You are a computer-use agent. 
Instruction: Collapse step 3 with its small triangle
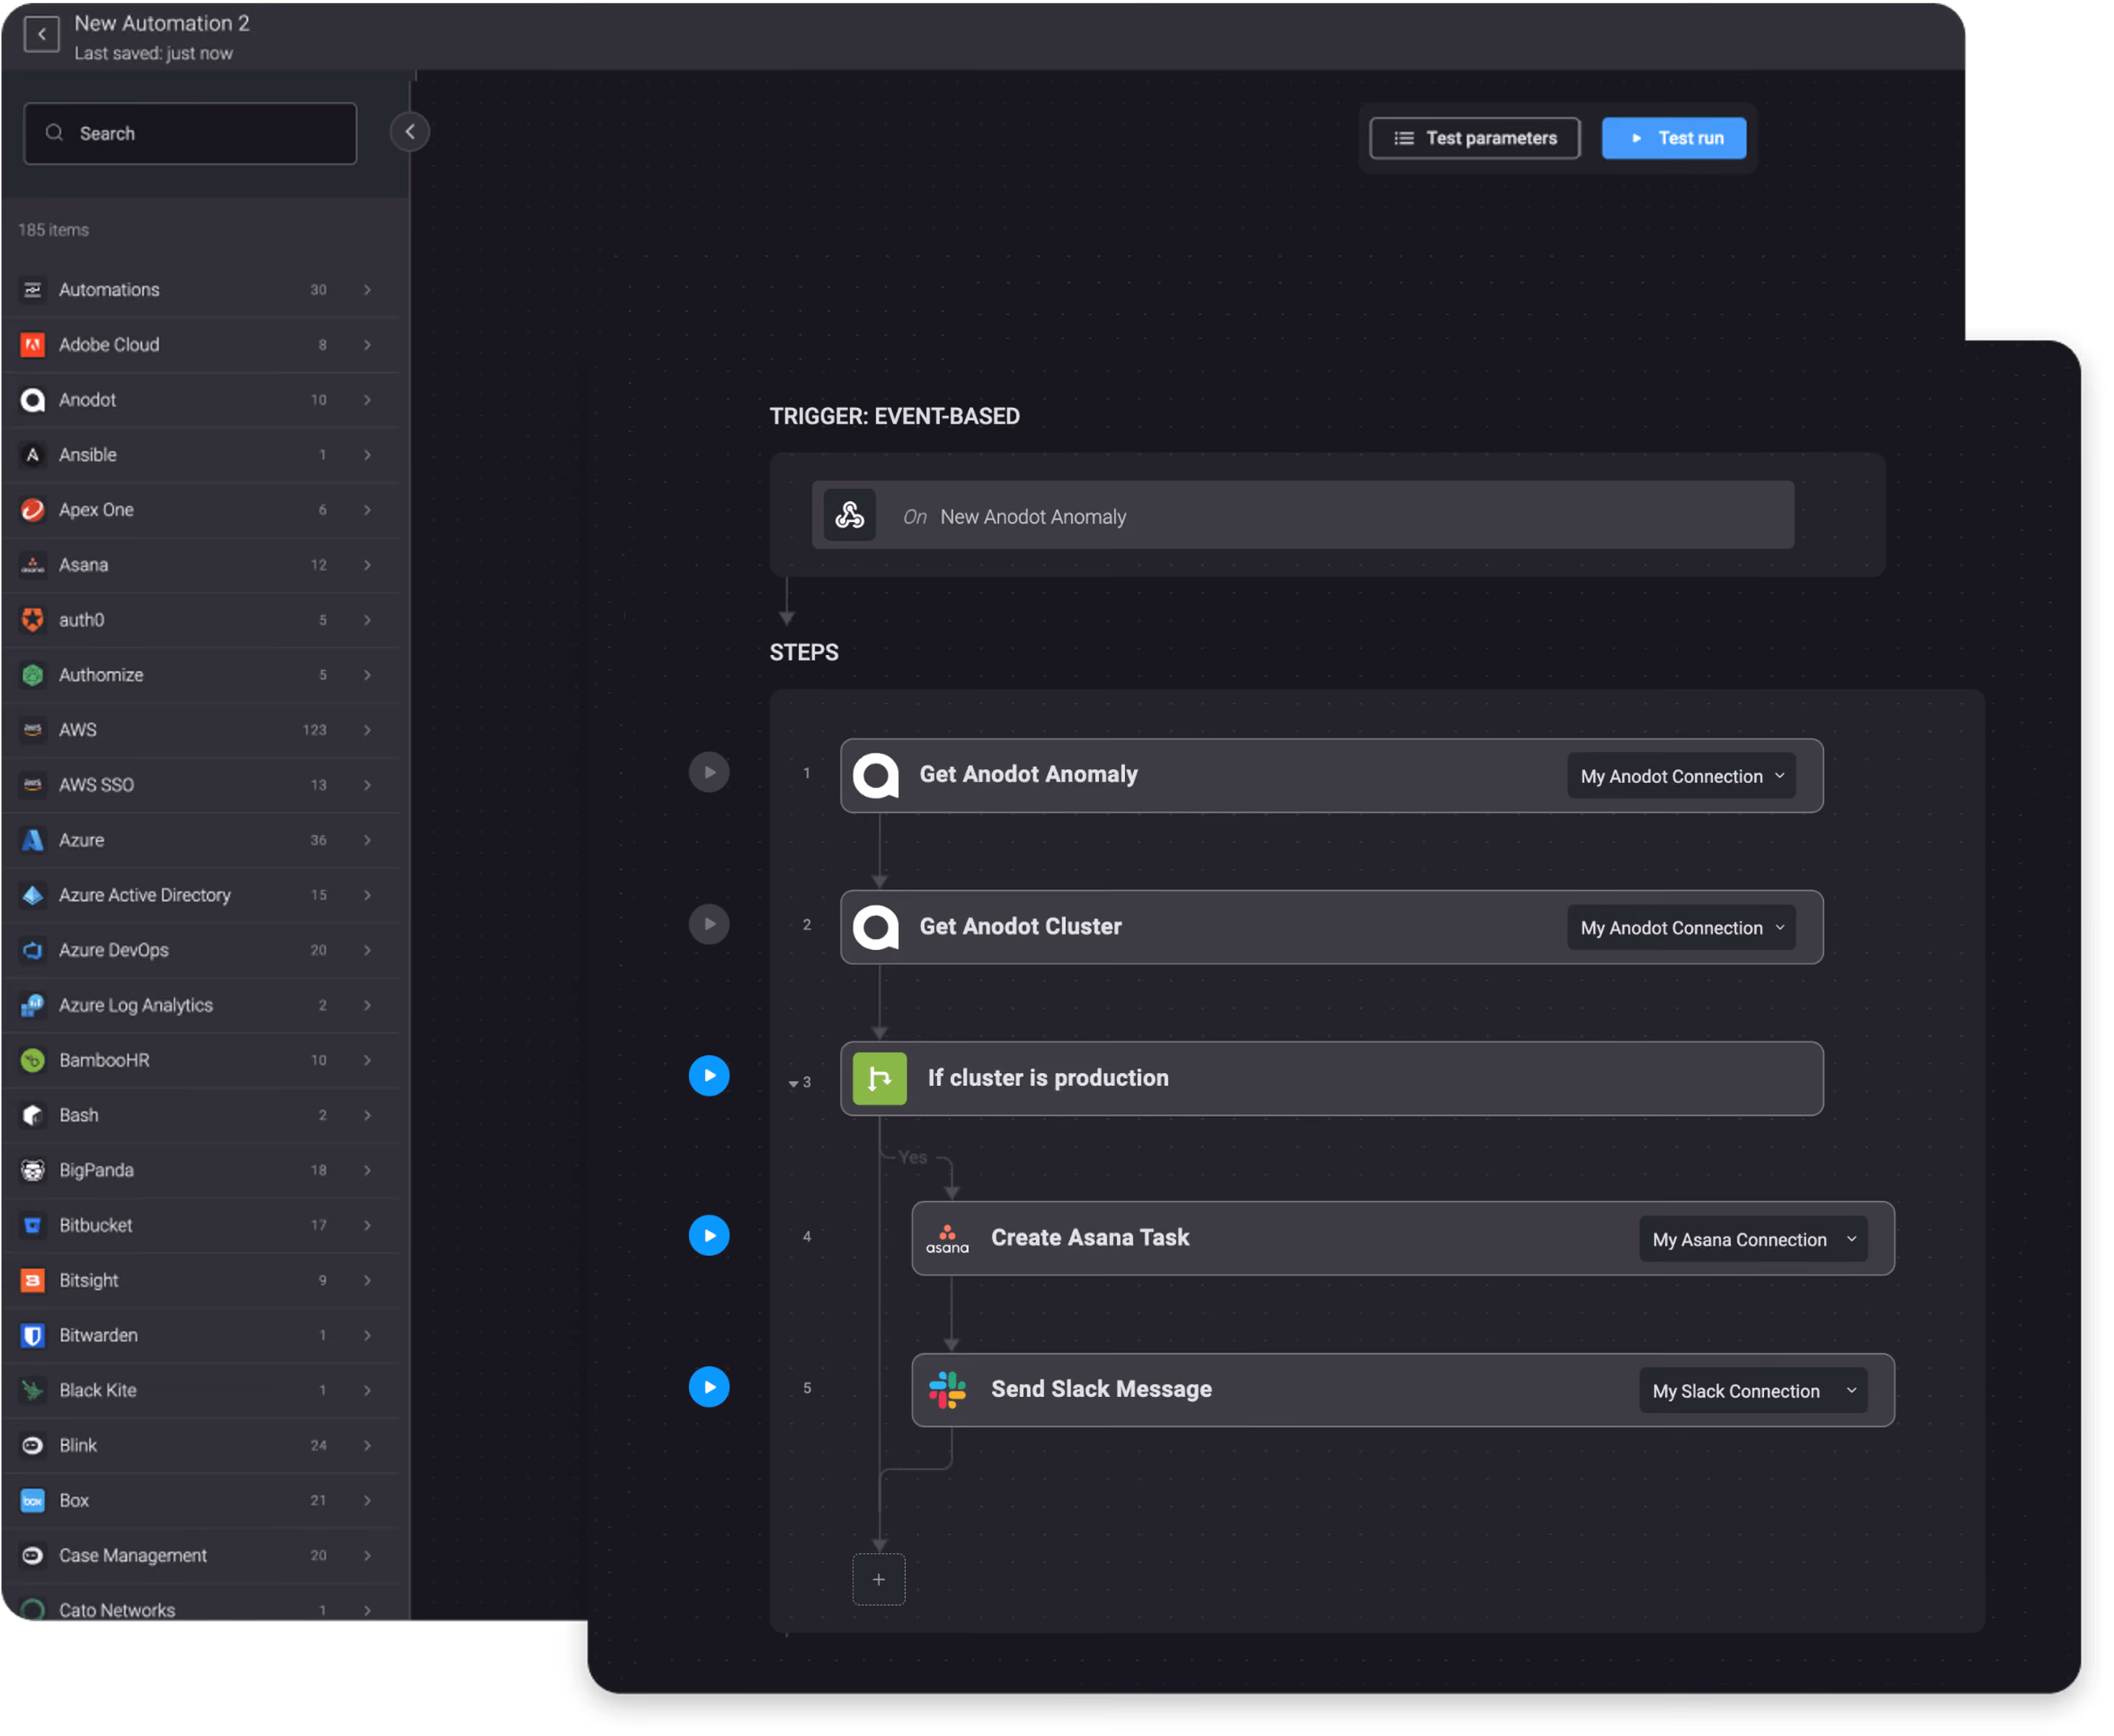pyautogui.click(x=793, y=1083)
